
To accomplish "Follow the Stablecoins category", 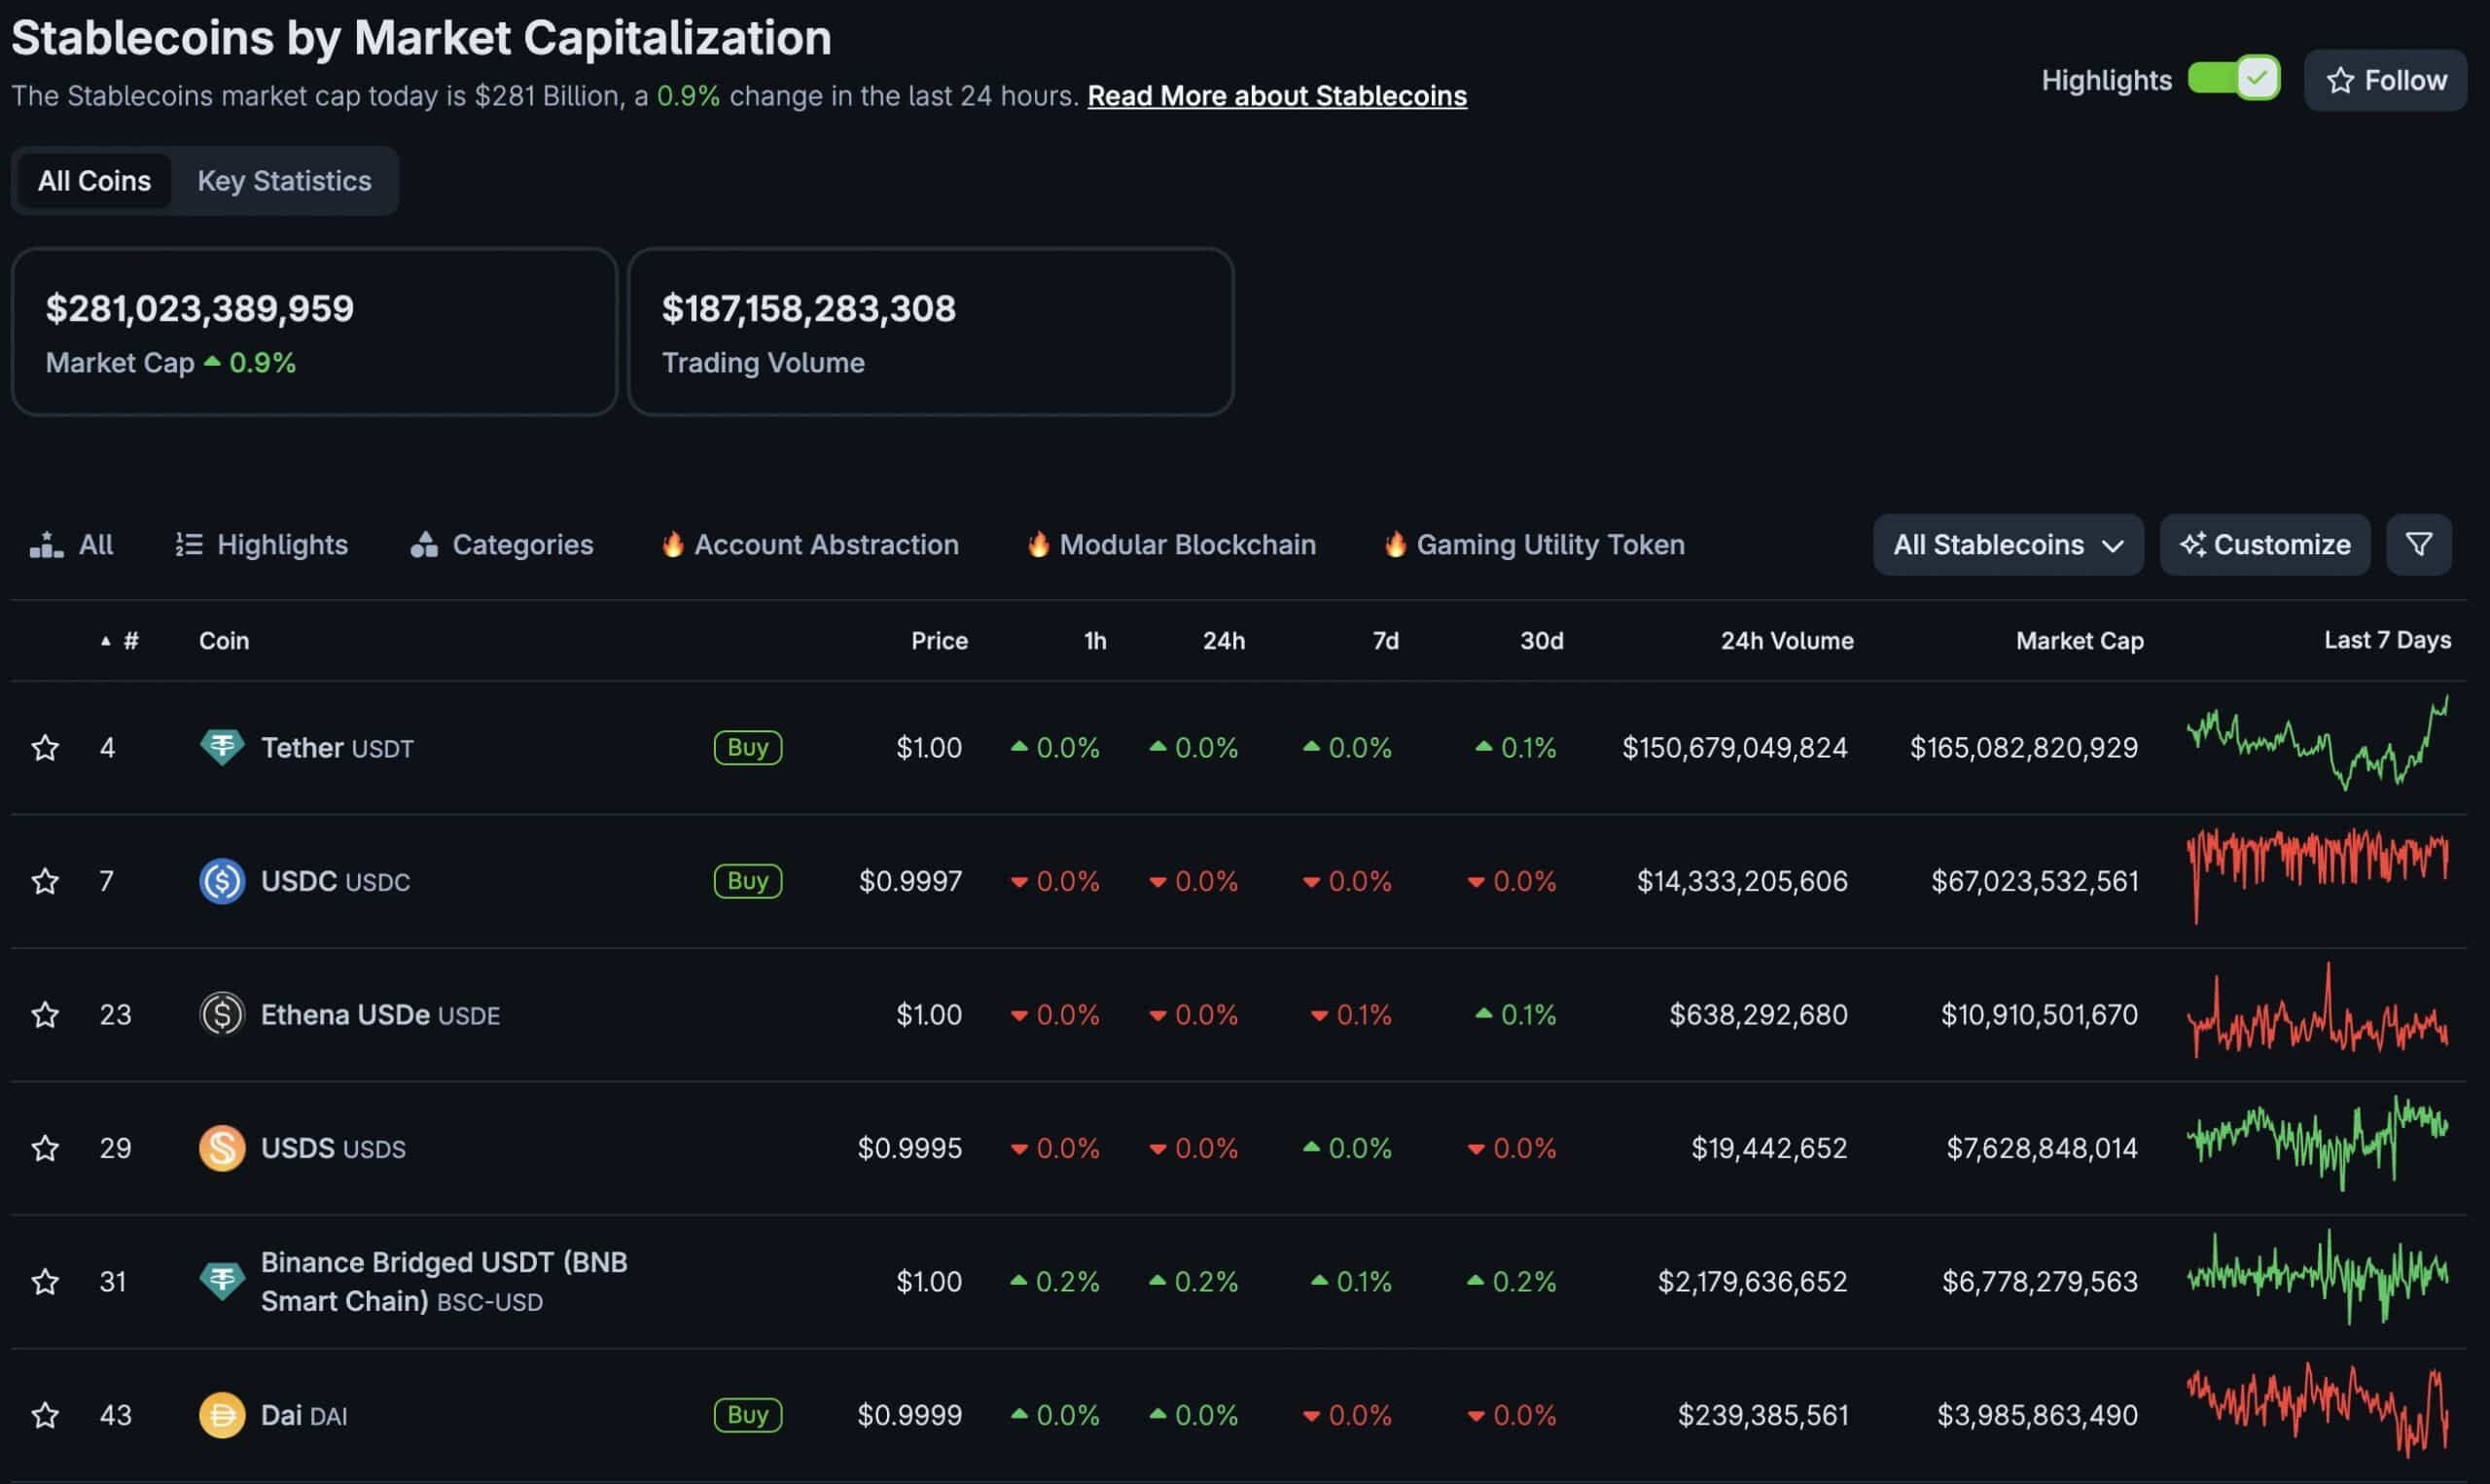I will click(2386, 80).
